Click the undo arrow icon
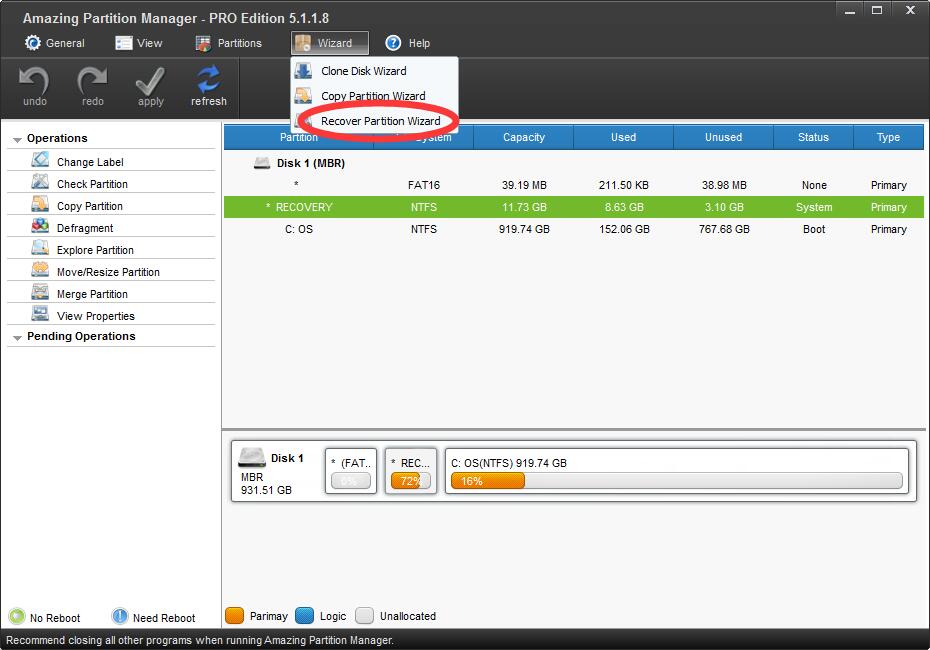 [34, 79]
